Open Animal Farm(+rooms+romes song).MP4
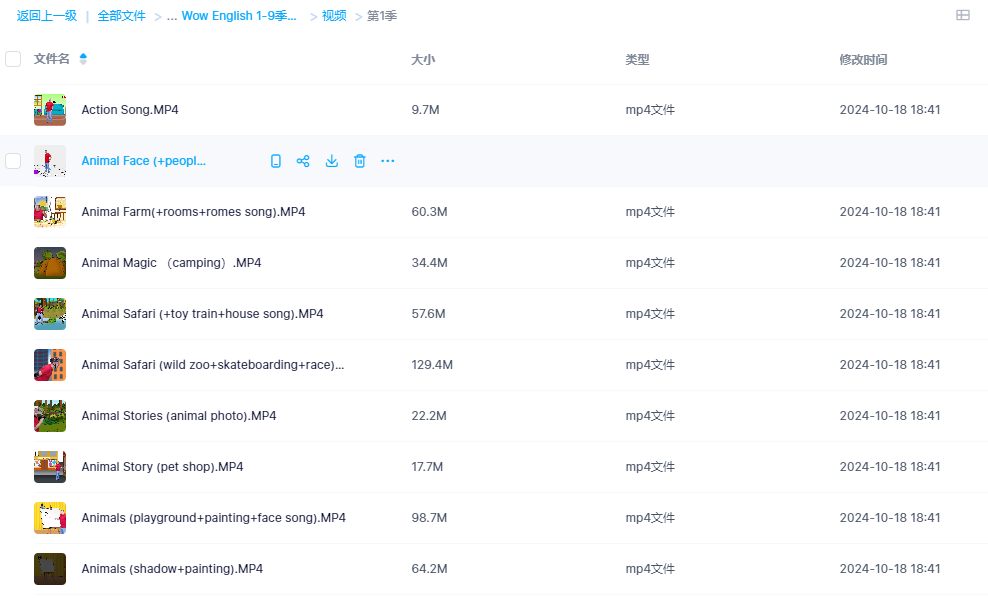Viewport: 988px width, 605px height. [x=193, y=212]
